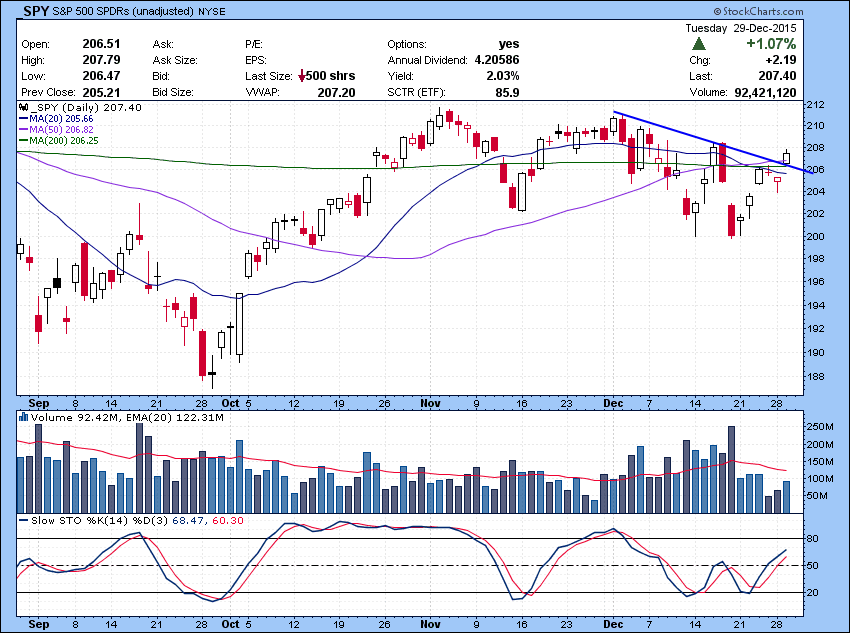Click the green up-arrow change indicator
The image size is (850, 633).
[699, 44]
